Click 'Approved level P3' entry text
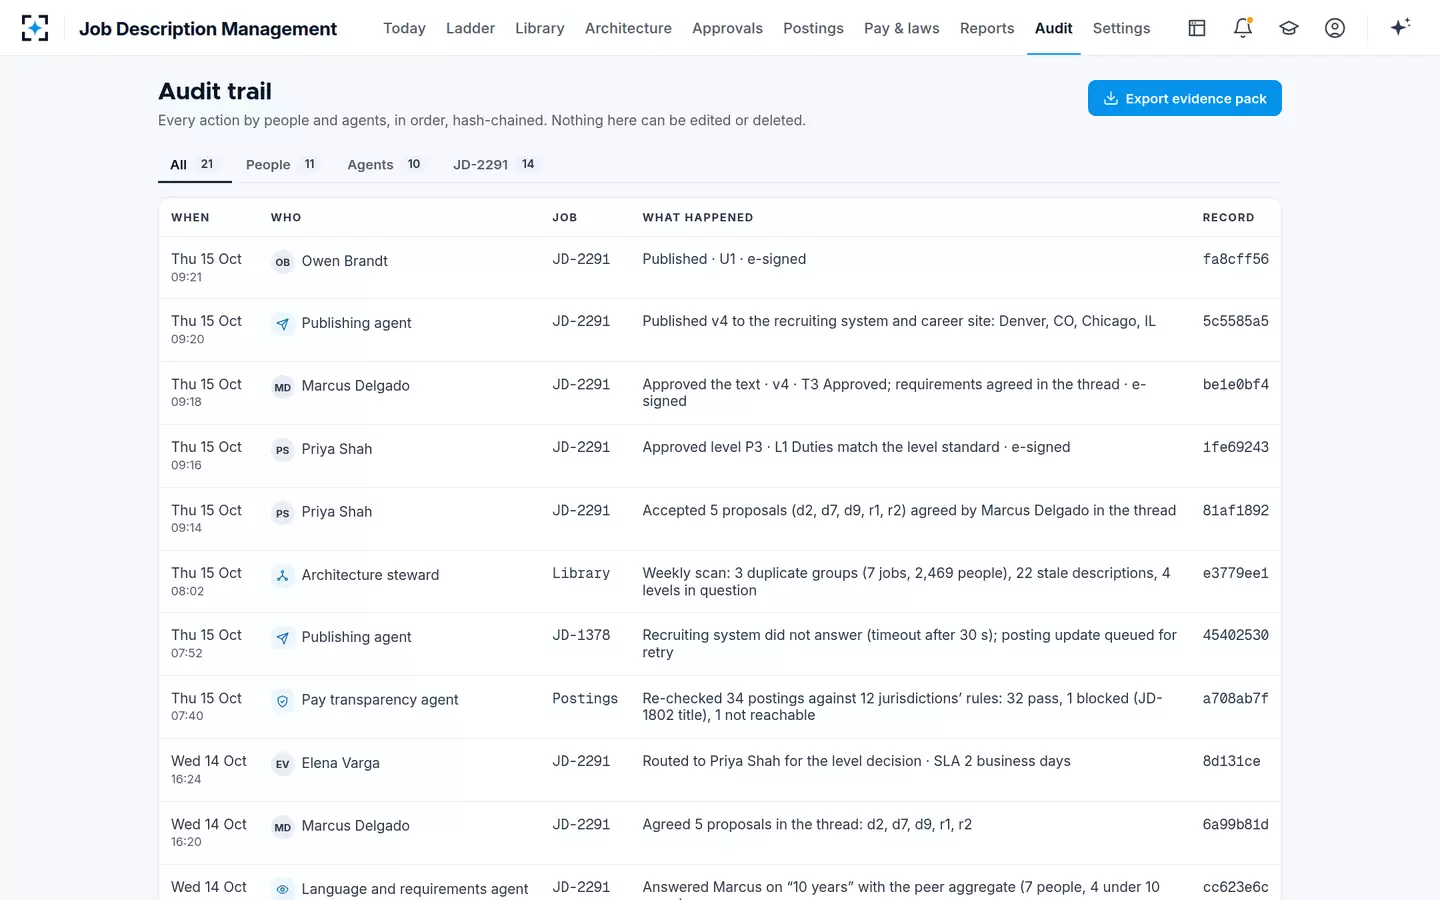 (x=856, y=447)
